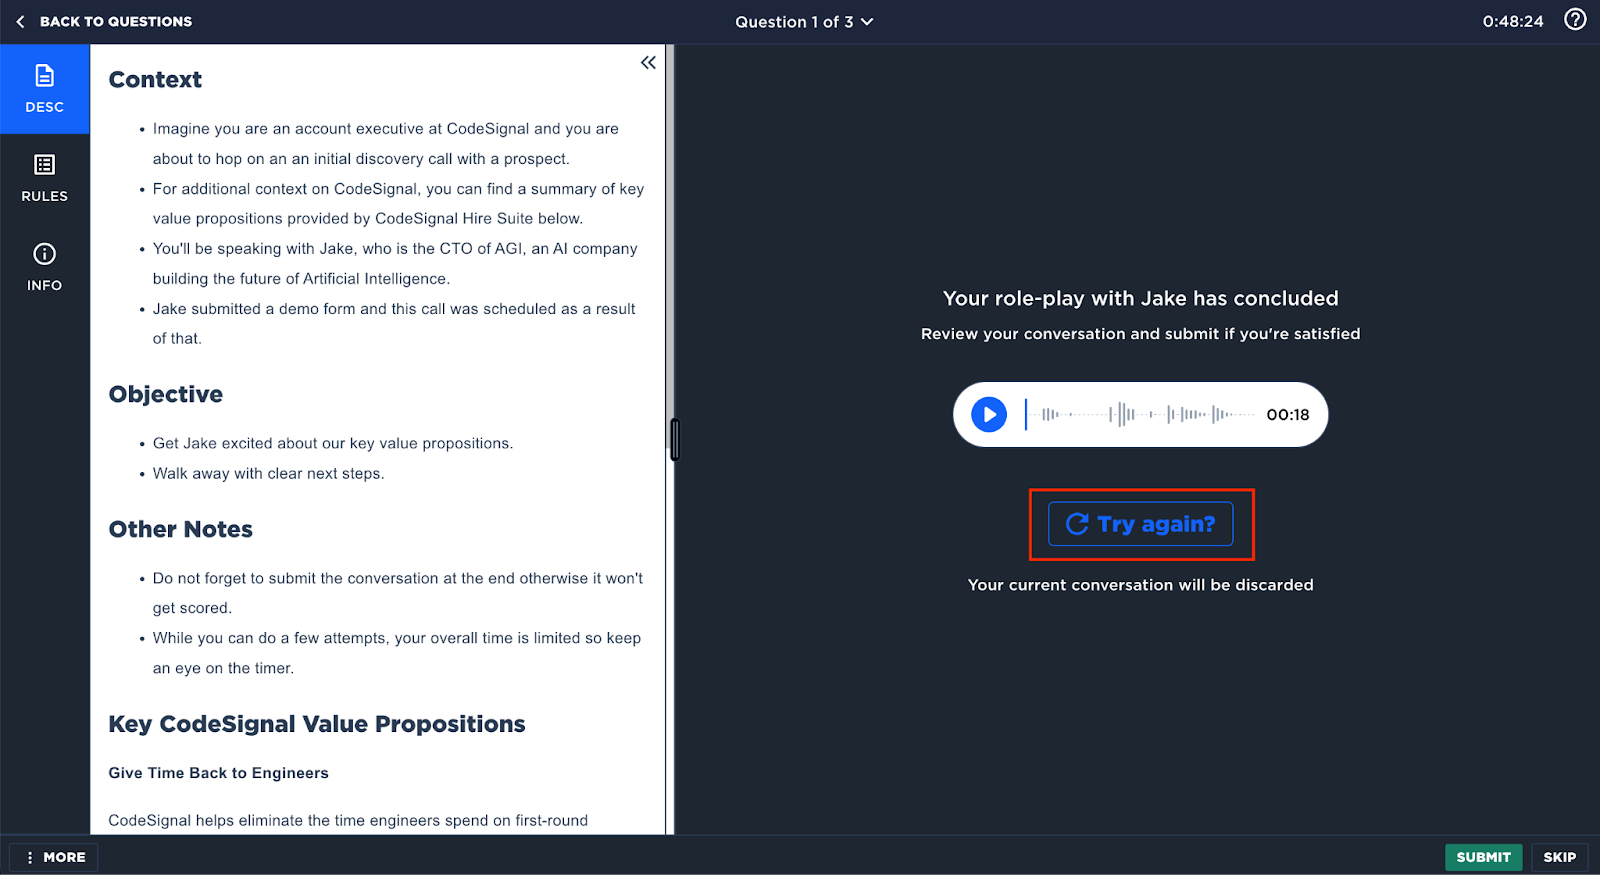Screen dimensions: 1600x875
Task: Click the Try again? button
Action: tap(1140, 524)
